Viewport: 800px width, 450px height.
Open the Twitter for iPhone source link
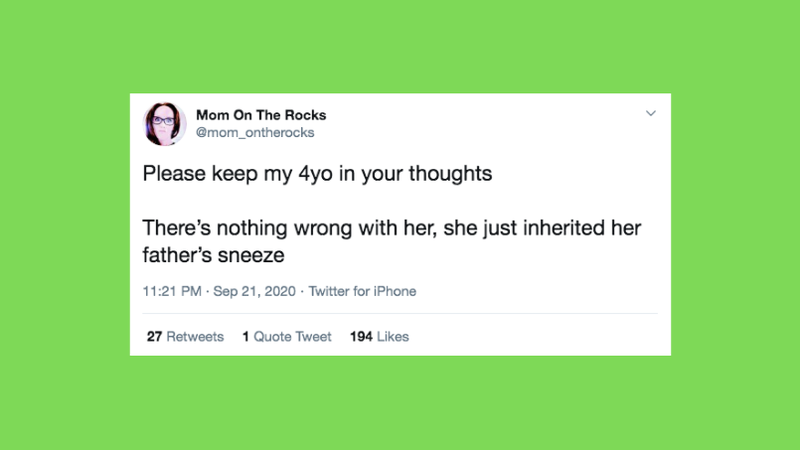click(x=362, y=292)
